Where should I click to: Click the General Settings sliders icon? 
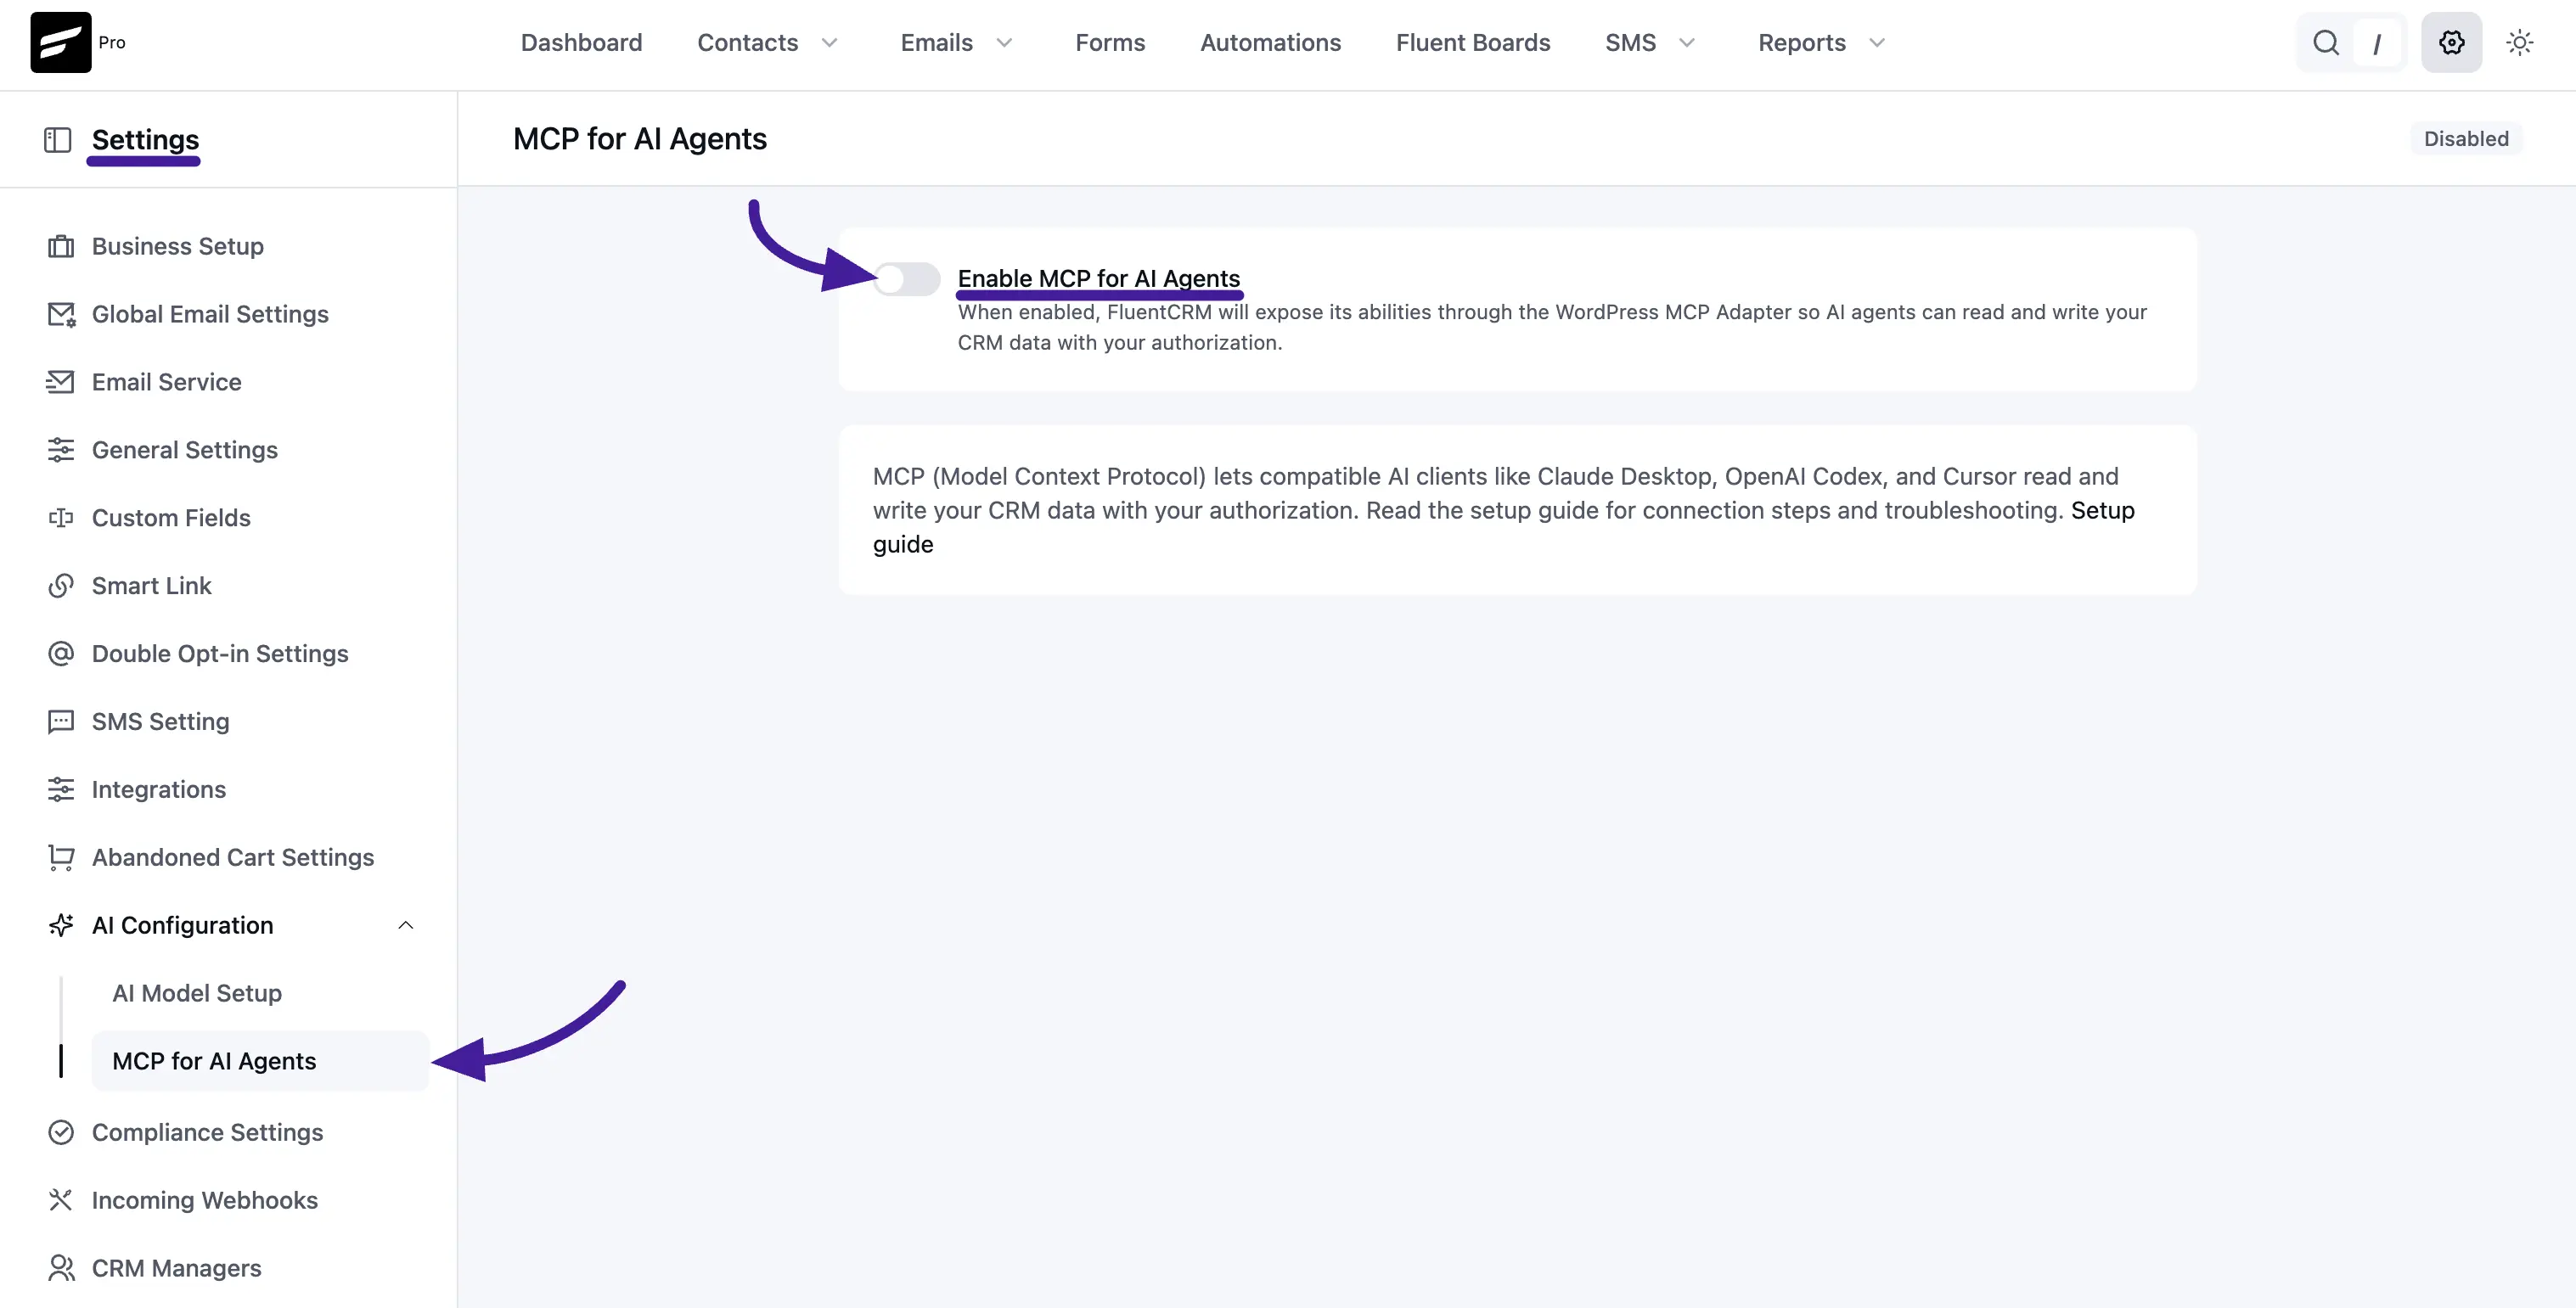coord(61,450)
